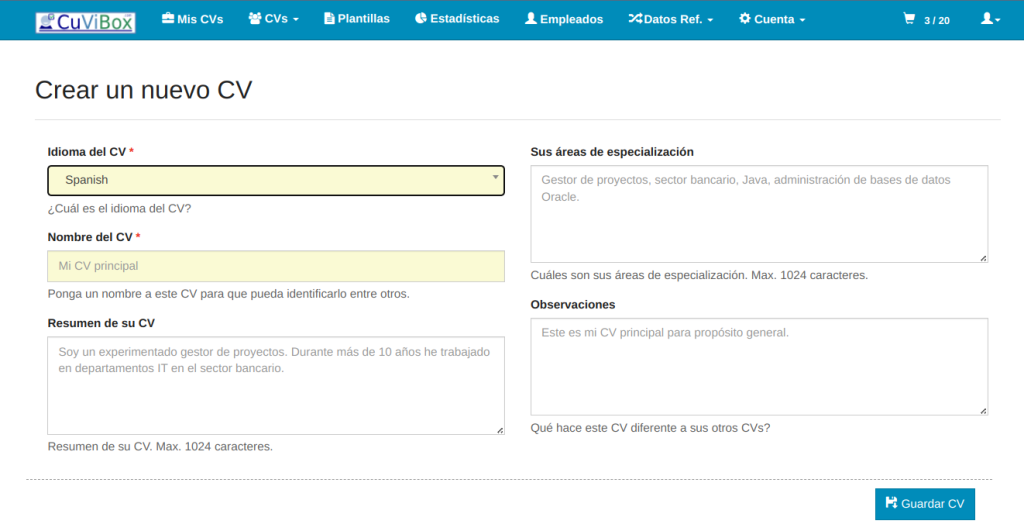The height and width of the screenshot is (531, 1024).
Task: Click the Plantillas document icon
Action: pyautogui.click(x=330, y=19)
